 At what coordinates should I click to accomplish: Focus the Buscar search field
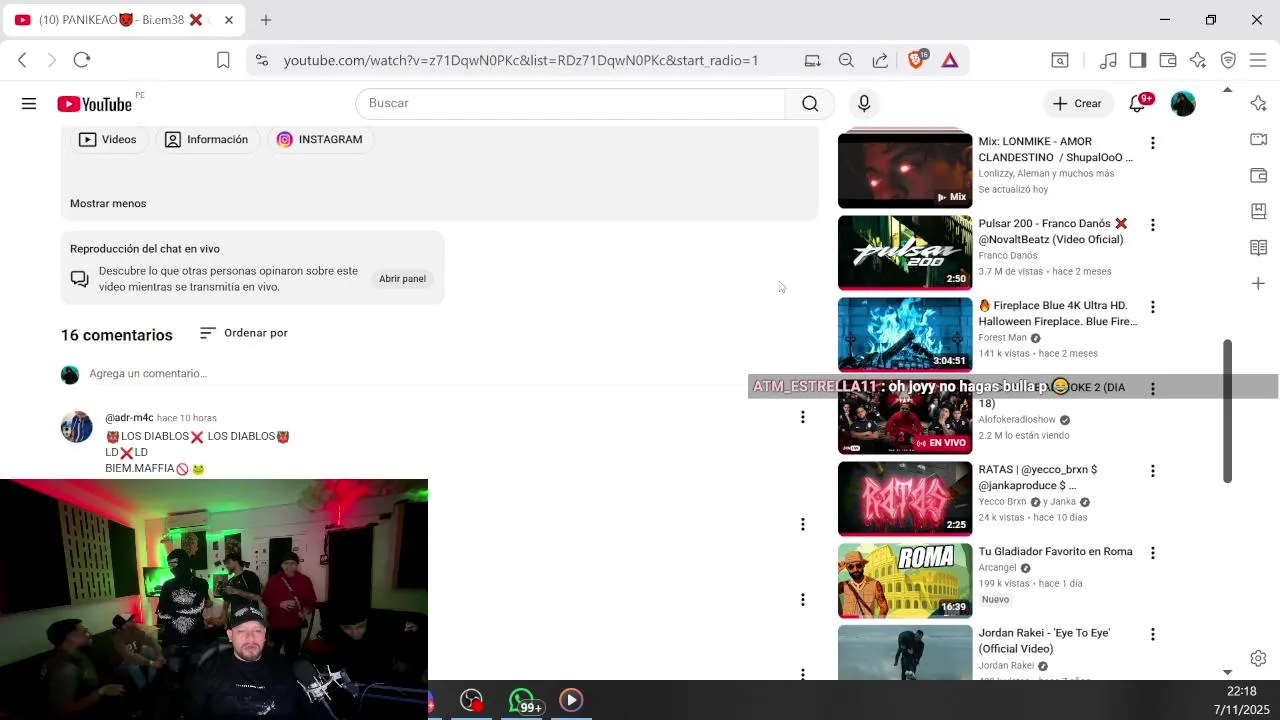pyautogui.click(x=570, y=103)
